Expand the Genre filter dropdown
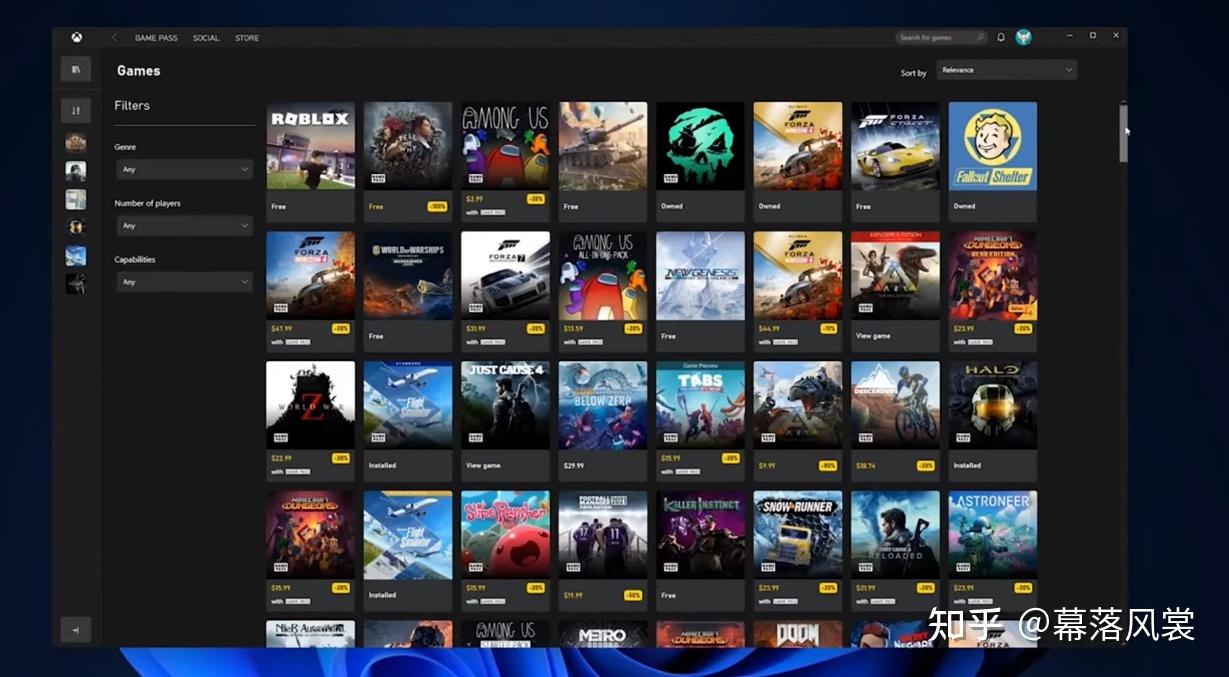 pyautogui.click(x=184, y=170)
